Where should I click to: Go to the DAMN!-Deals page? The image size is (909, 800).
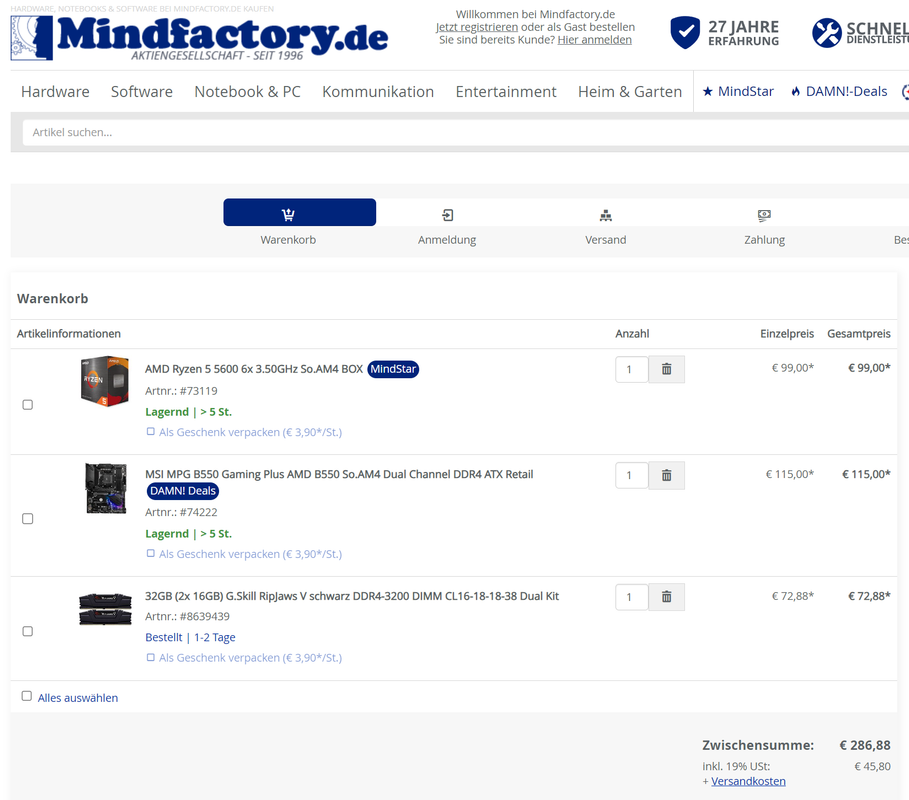(839, 92)
